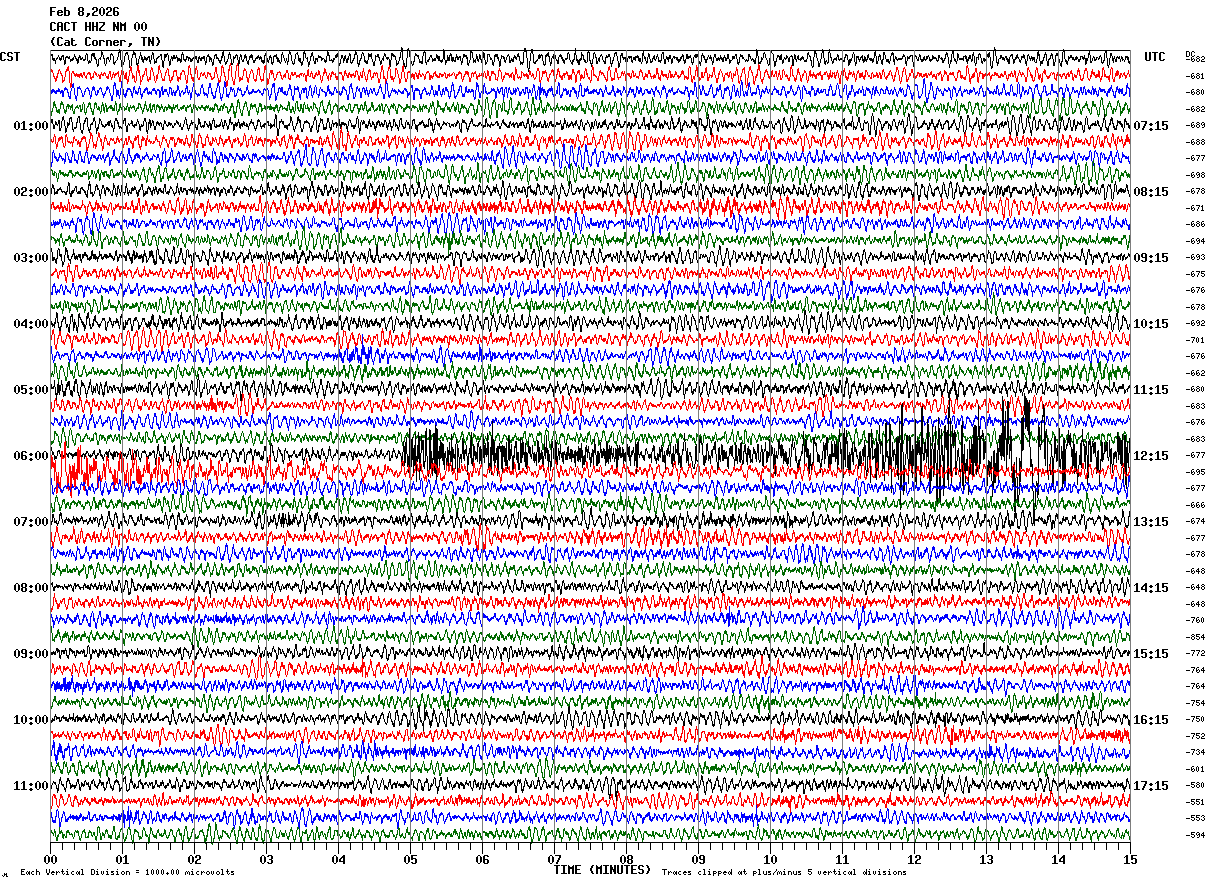
Task: Click minute 04 on the time axis
Action: click(x=338, y=859)
